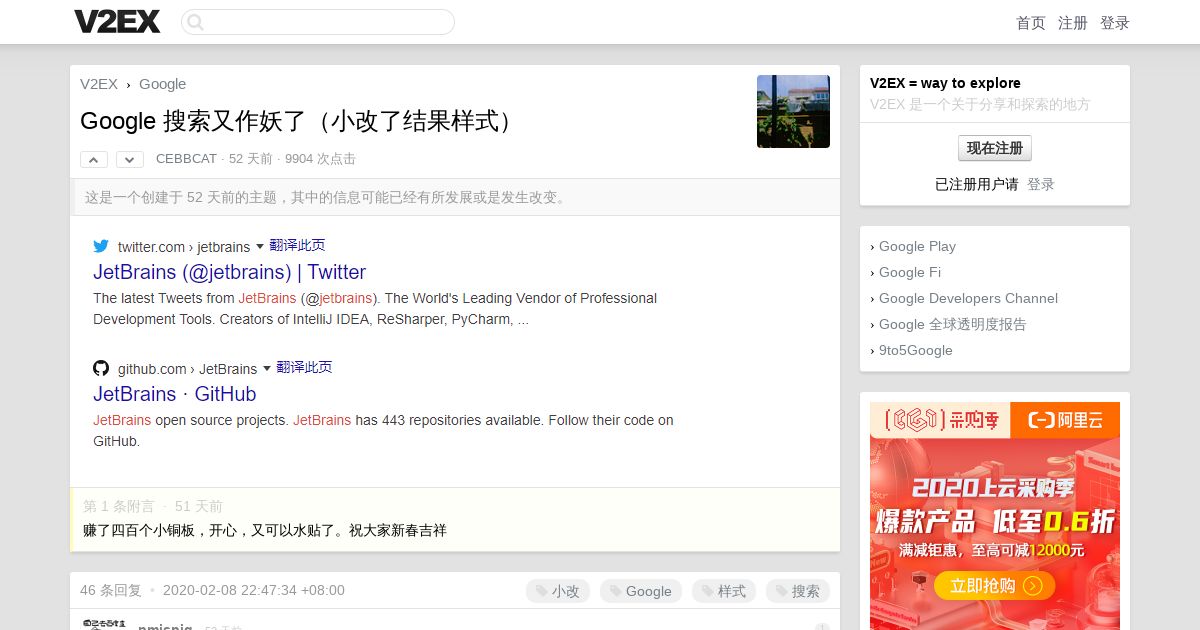The width and height of the screenshot is (1200, 630).
Task: Click the 9904 次点击 view count
Action: coord(320,159)
